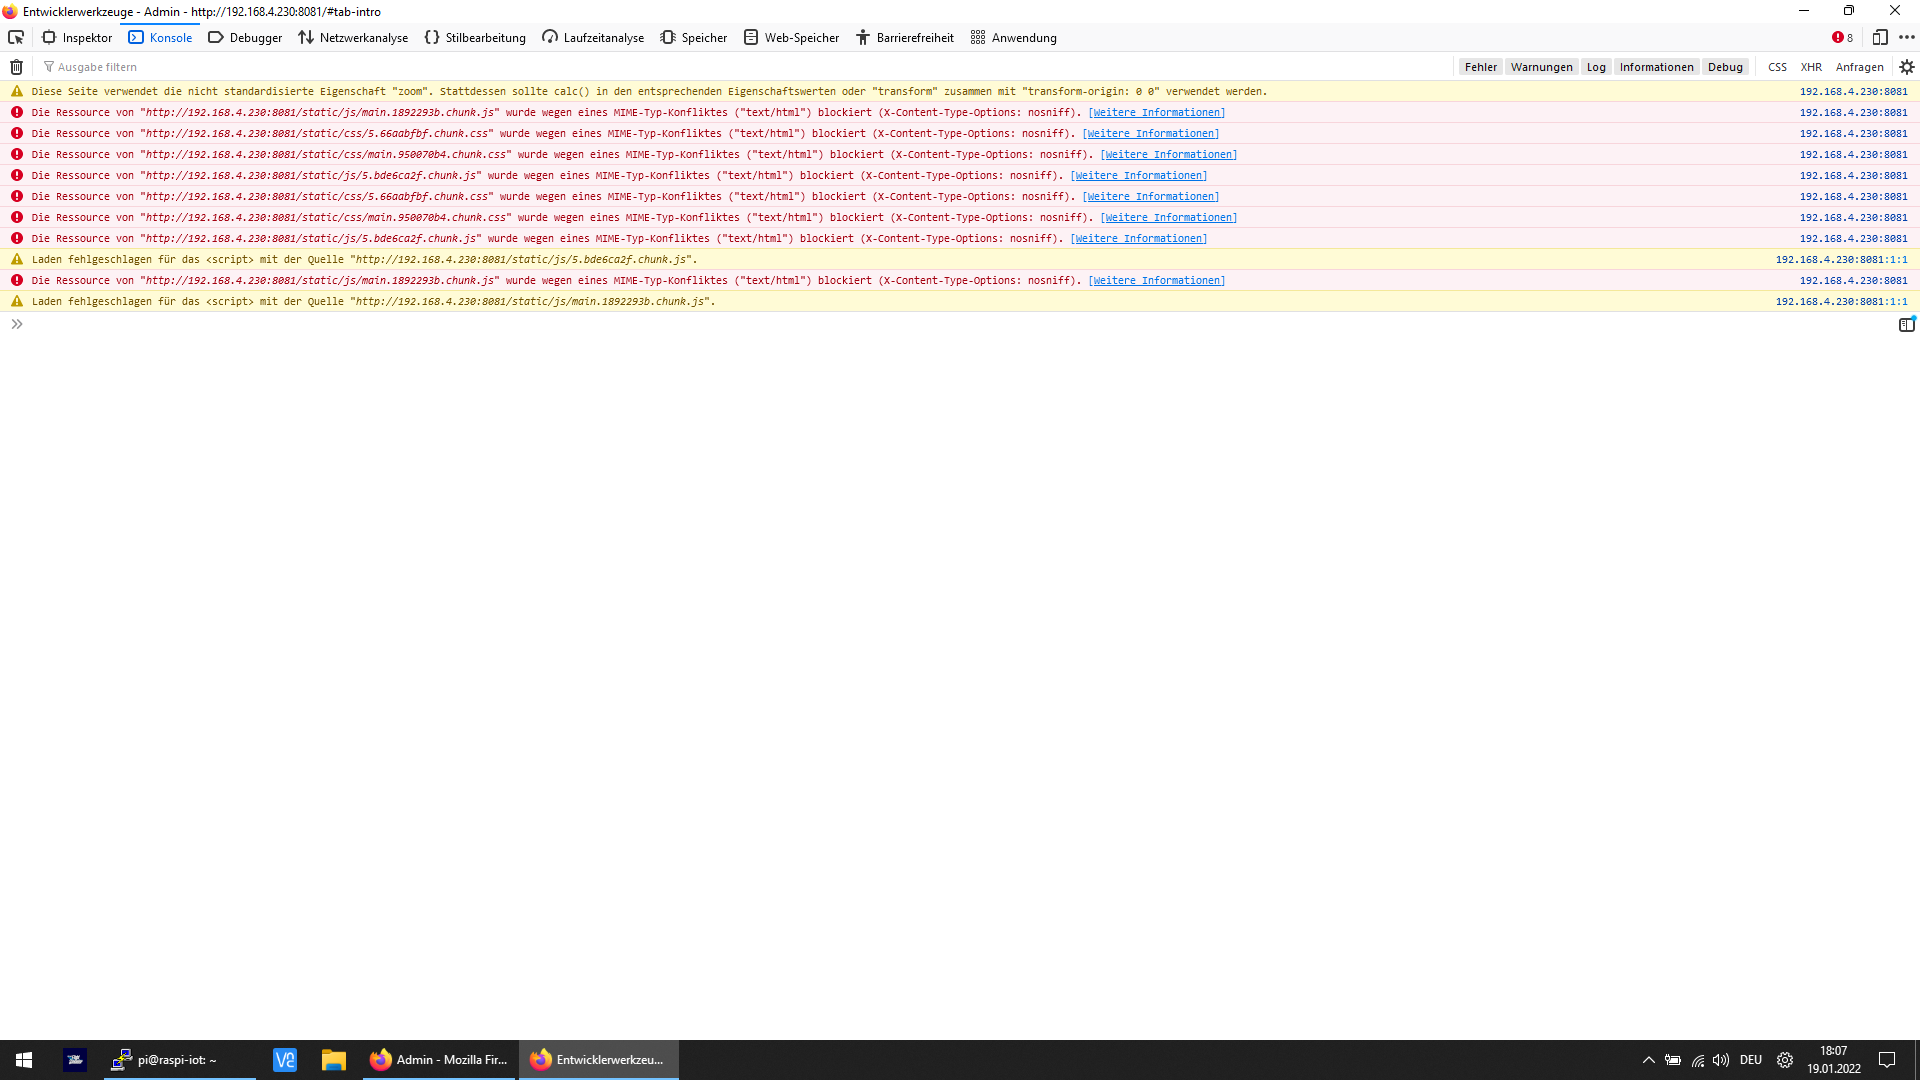The height and width of the screenshot is (1080, 1920).
Task: Click the element picker icon
Action: coord(16,37)
